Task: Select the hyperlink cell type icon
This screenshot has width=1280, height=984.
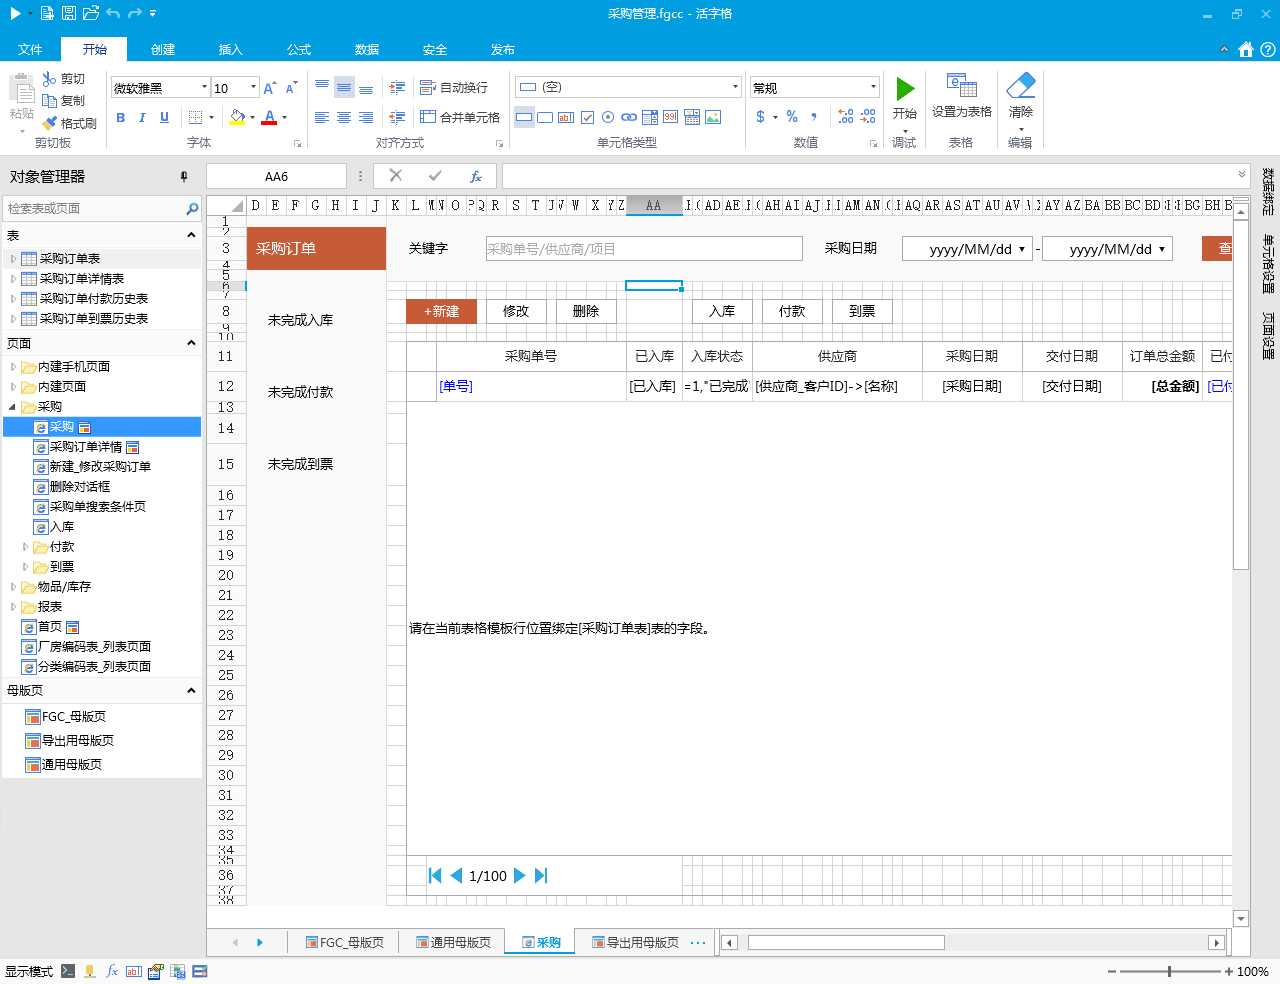Action: (629, 117)
